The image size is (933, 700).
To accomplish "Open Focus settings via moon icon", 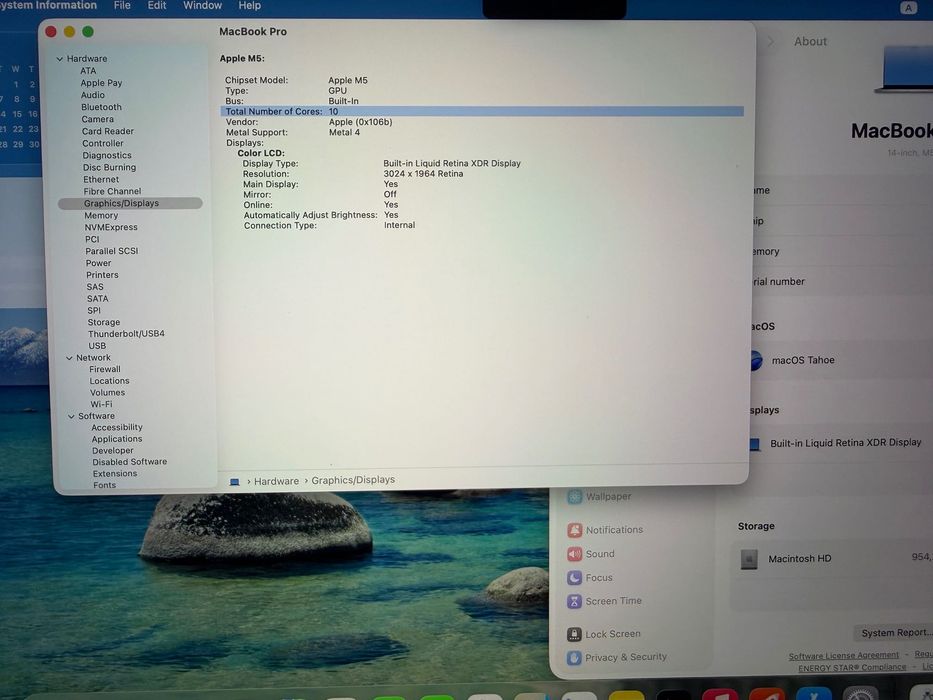I will point(574,577).
